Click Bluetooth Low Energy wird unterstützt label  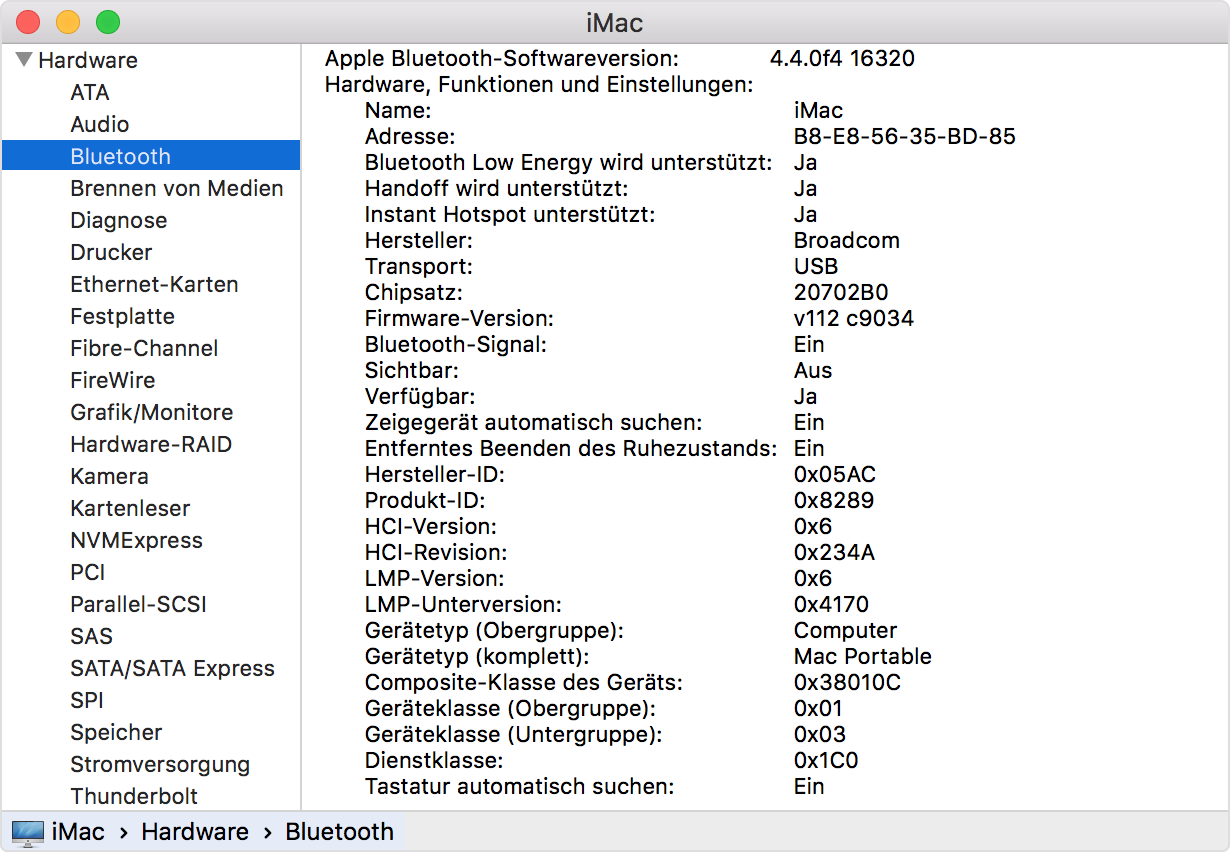(569, 162)
